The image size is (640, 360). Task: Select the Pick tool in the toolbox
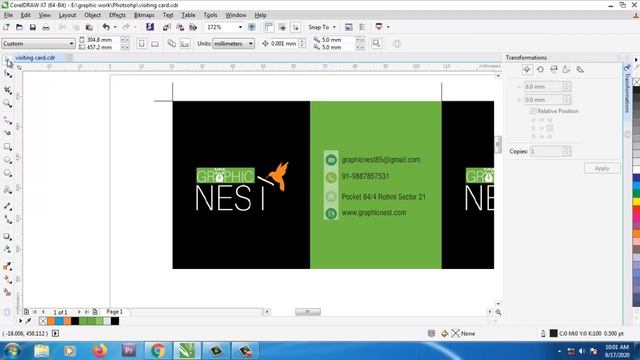pos(7,61)
